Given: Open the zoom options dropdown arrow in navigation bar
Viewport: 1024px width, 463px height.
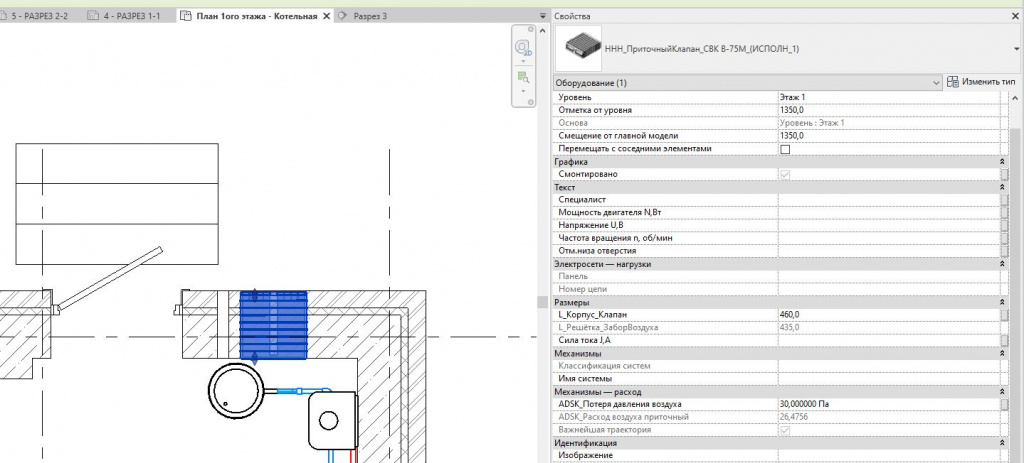Looking at the screenshot, I should (523, 91).
